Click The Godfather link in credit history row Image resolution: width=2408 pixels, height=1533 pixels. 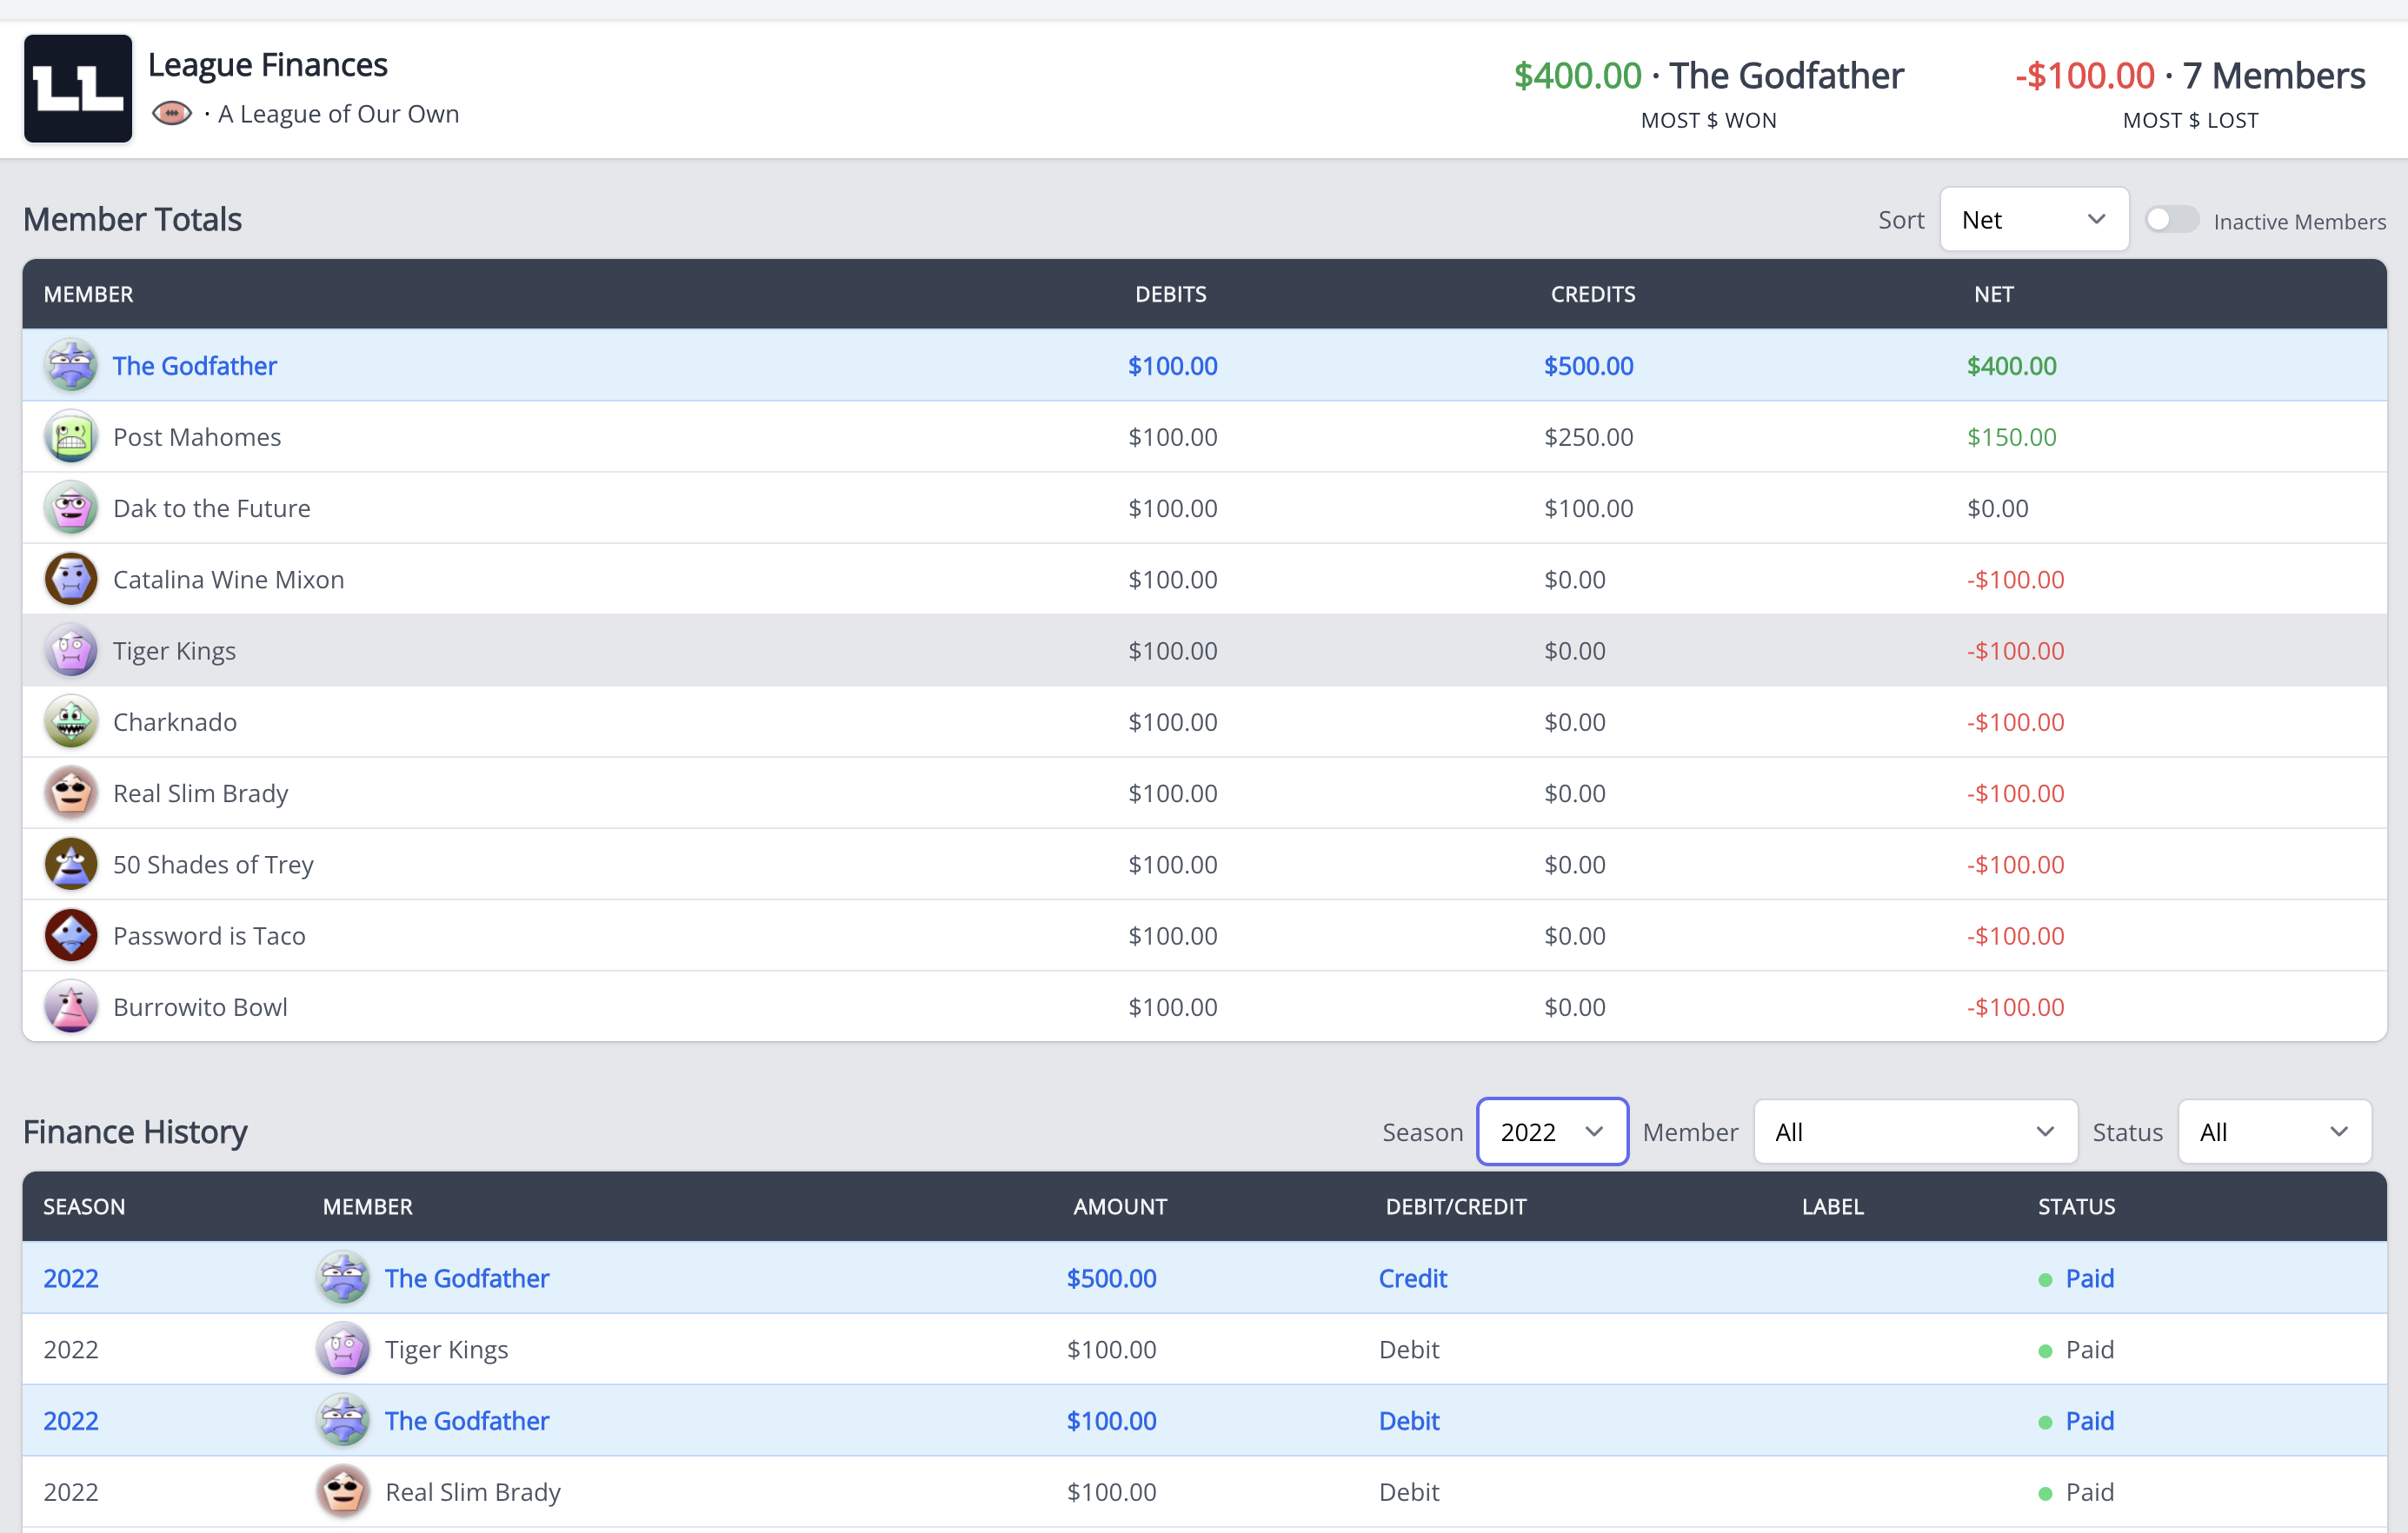point(467,1278)
